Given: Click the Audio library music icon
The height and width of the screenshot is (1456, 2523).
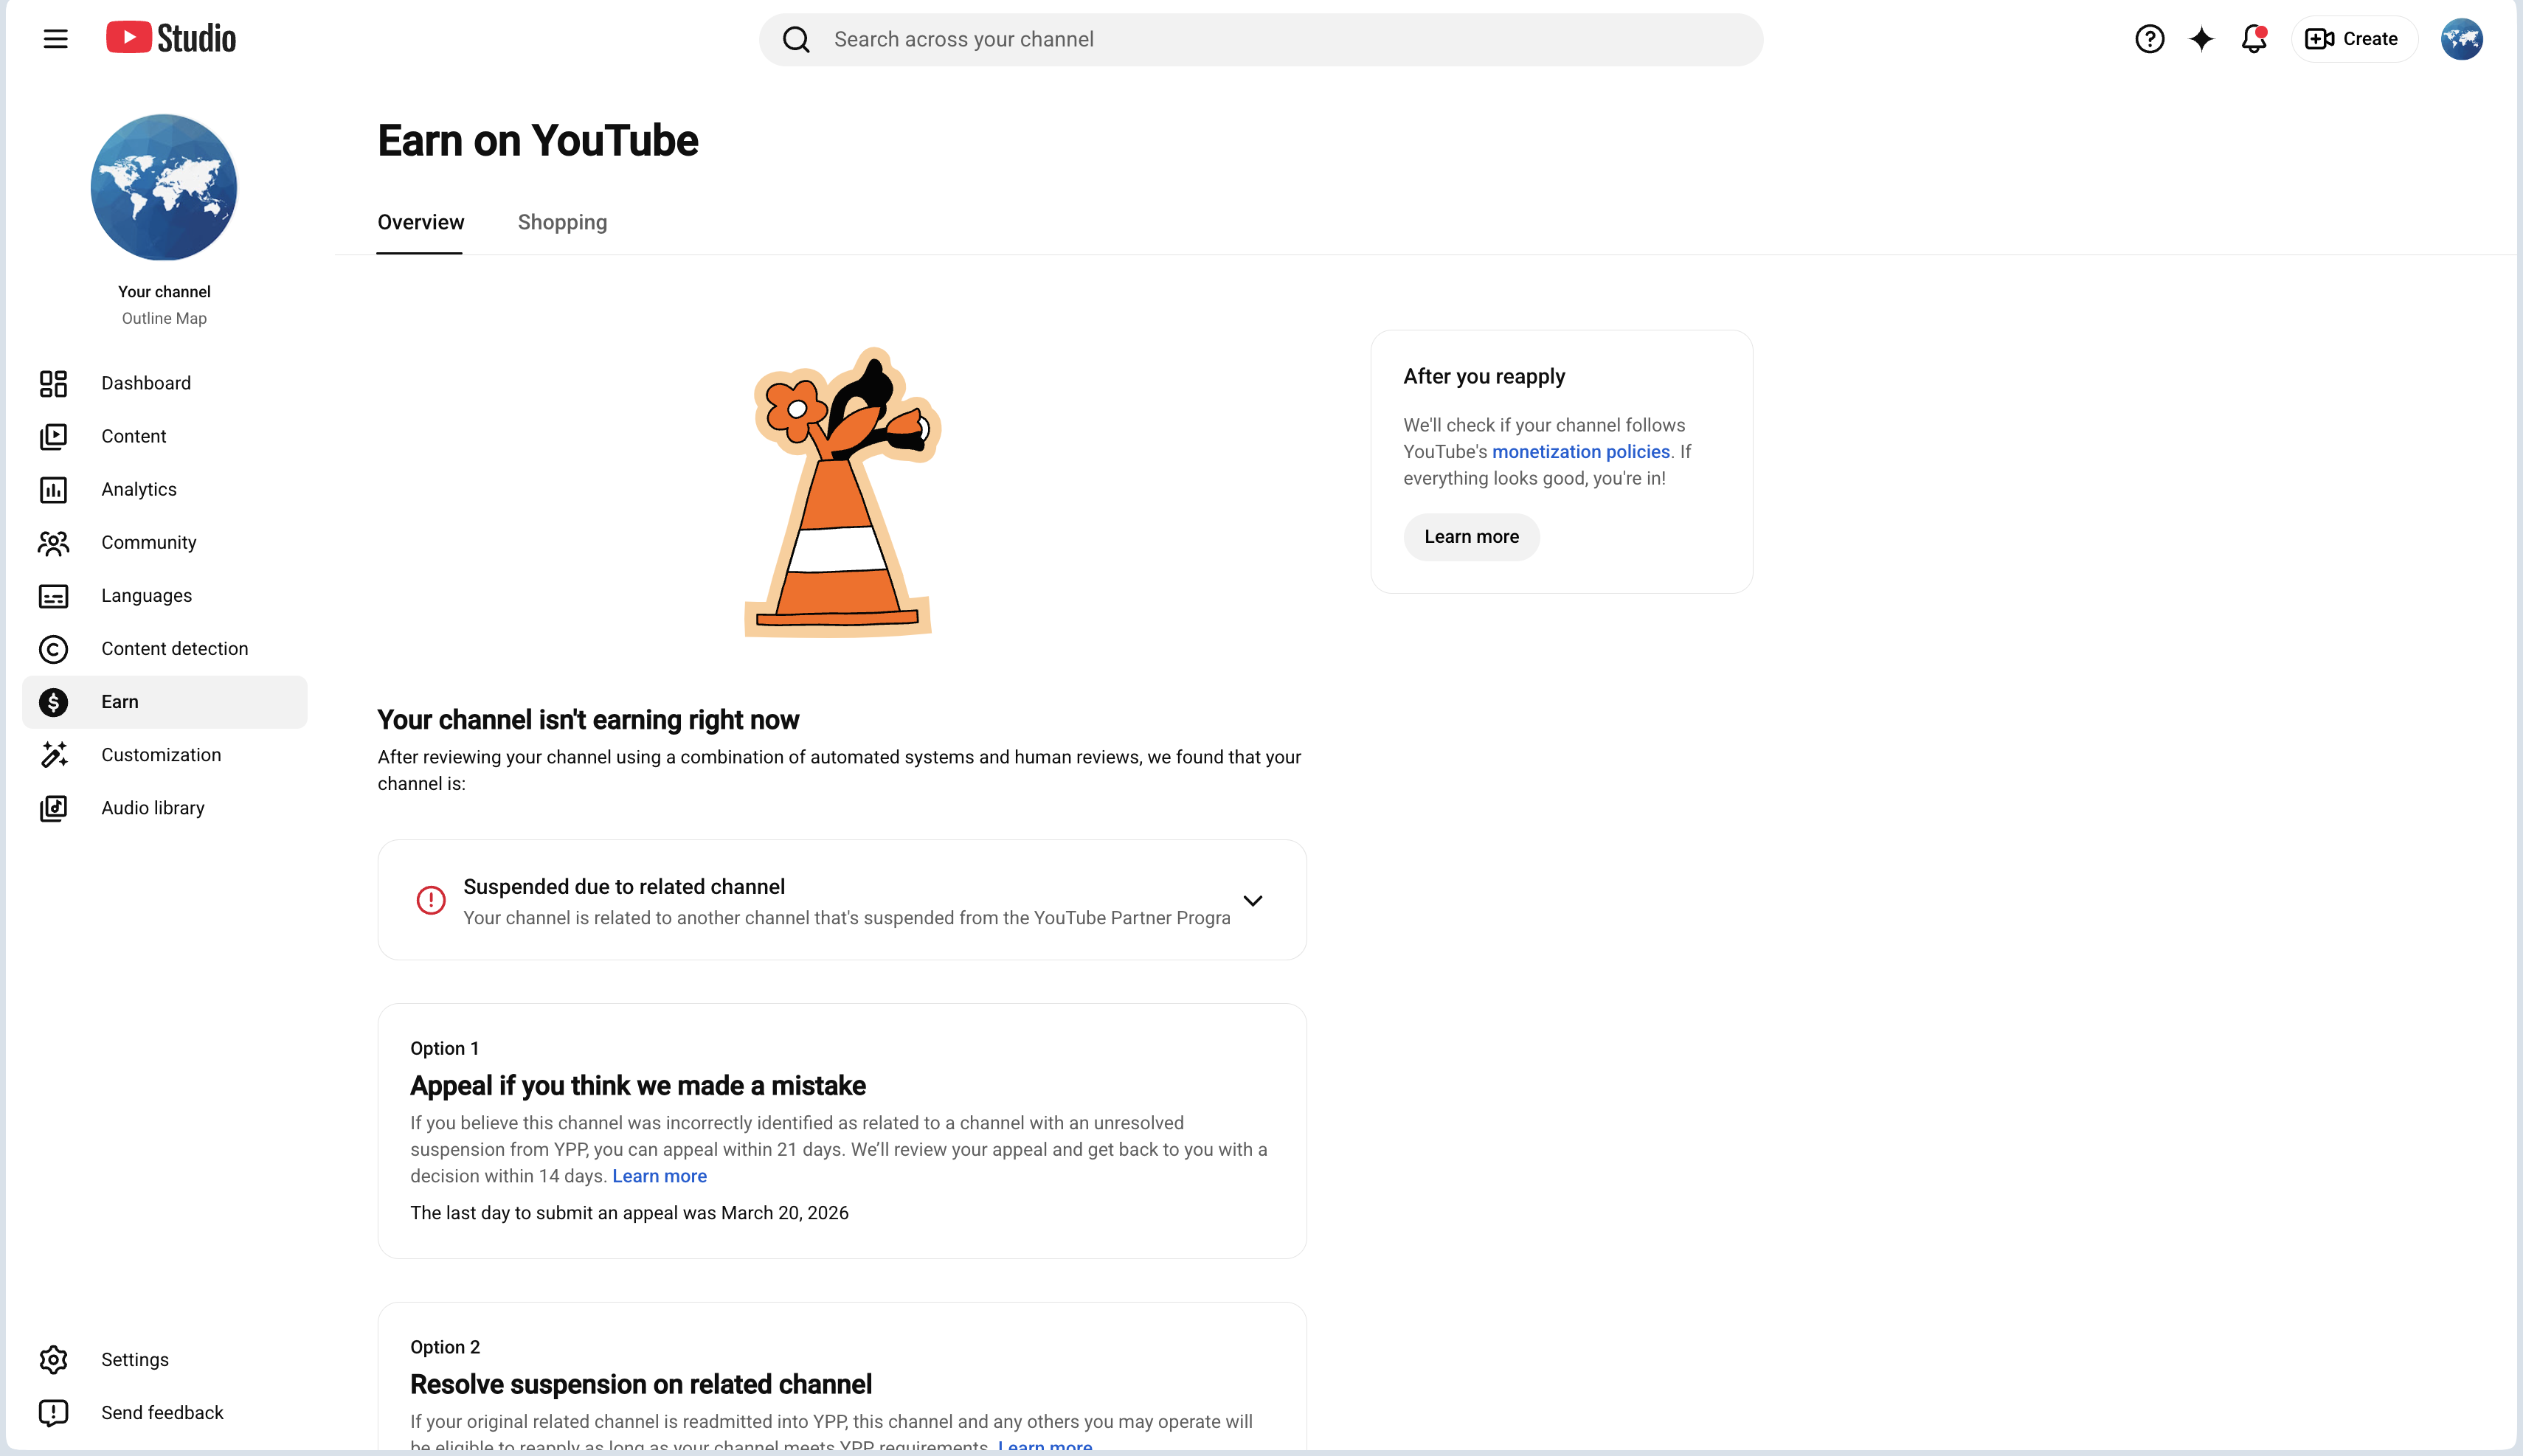Looking at the screenshot, I should tap(53, 808).
